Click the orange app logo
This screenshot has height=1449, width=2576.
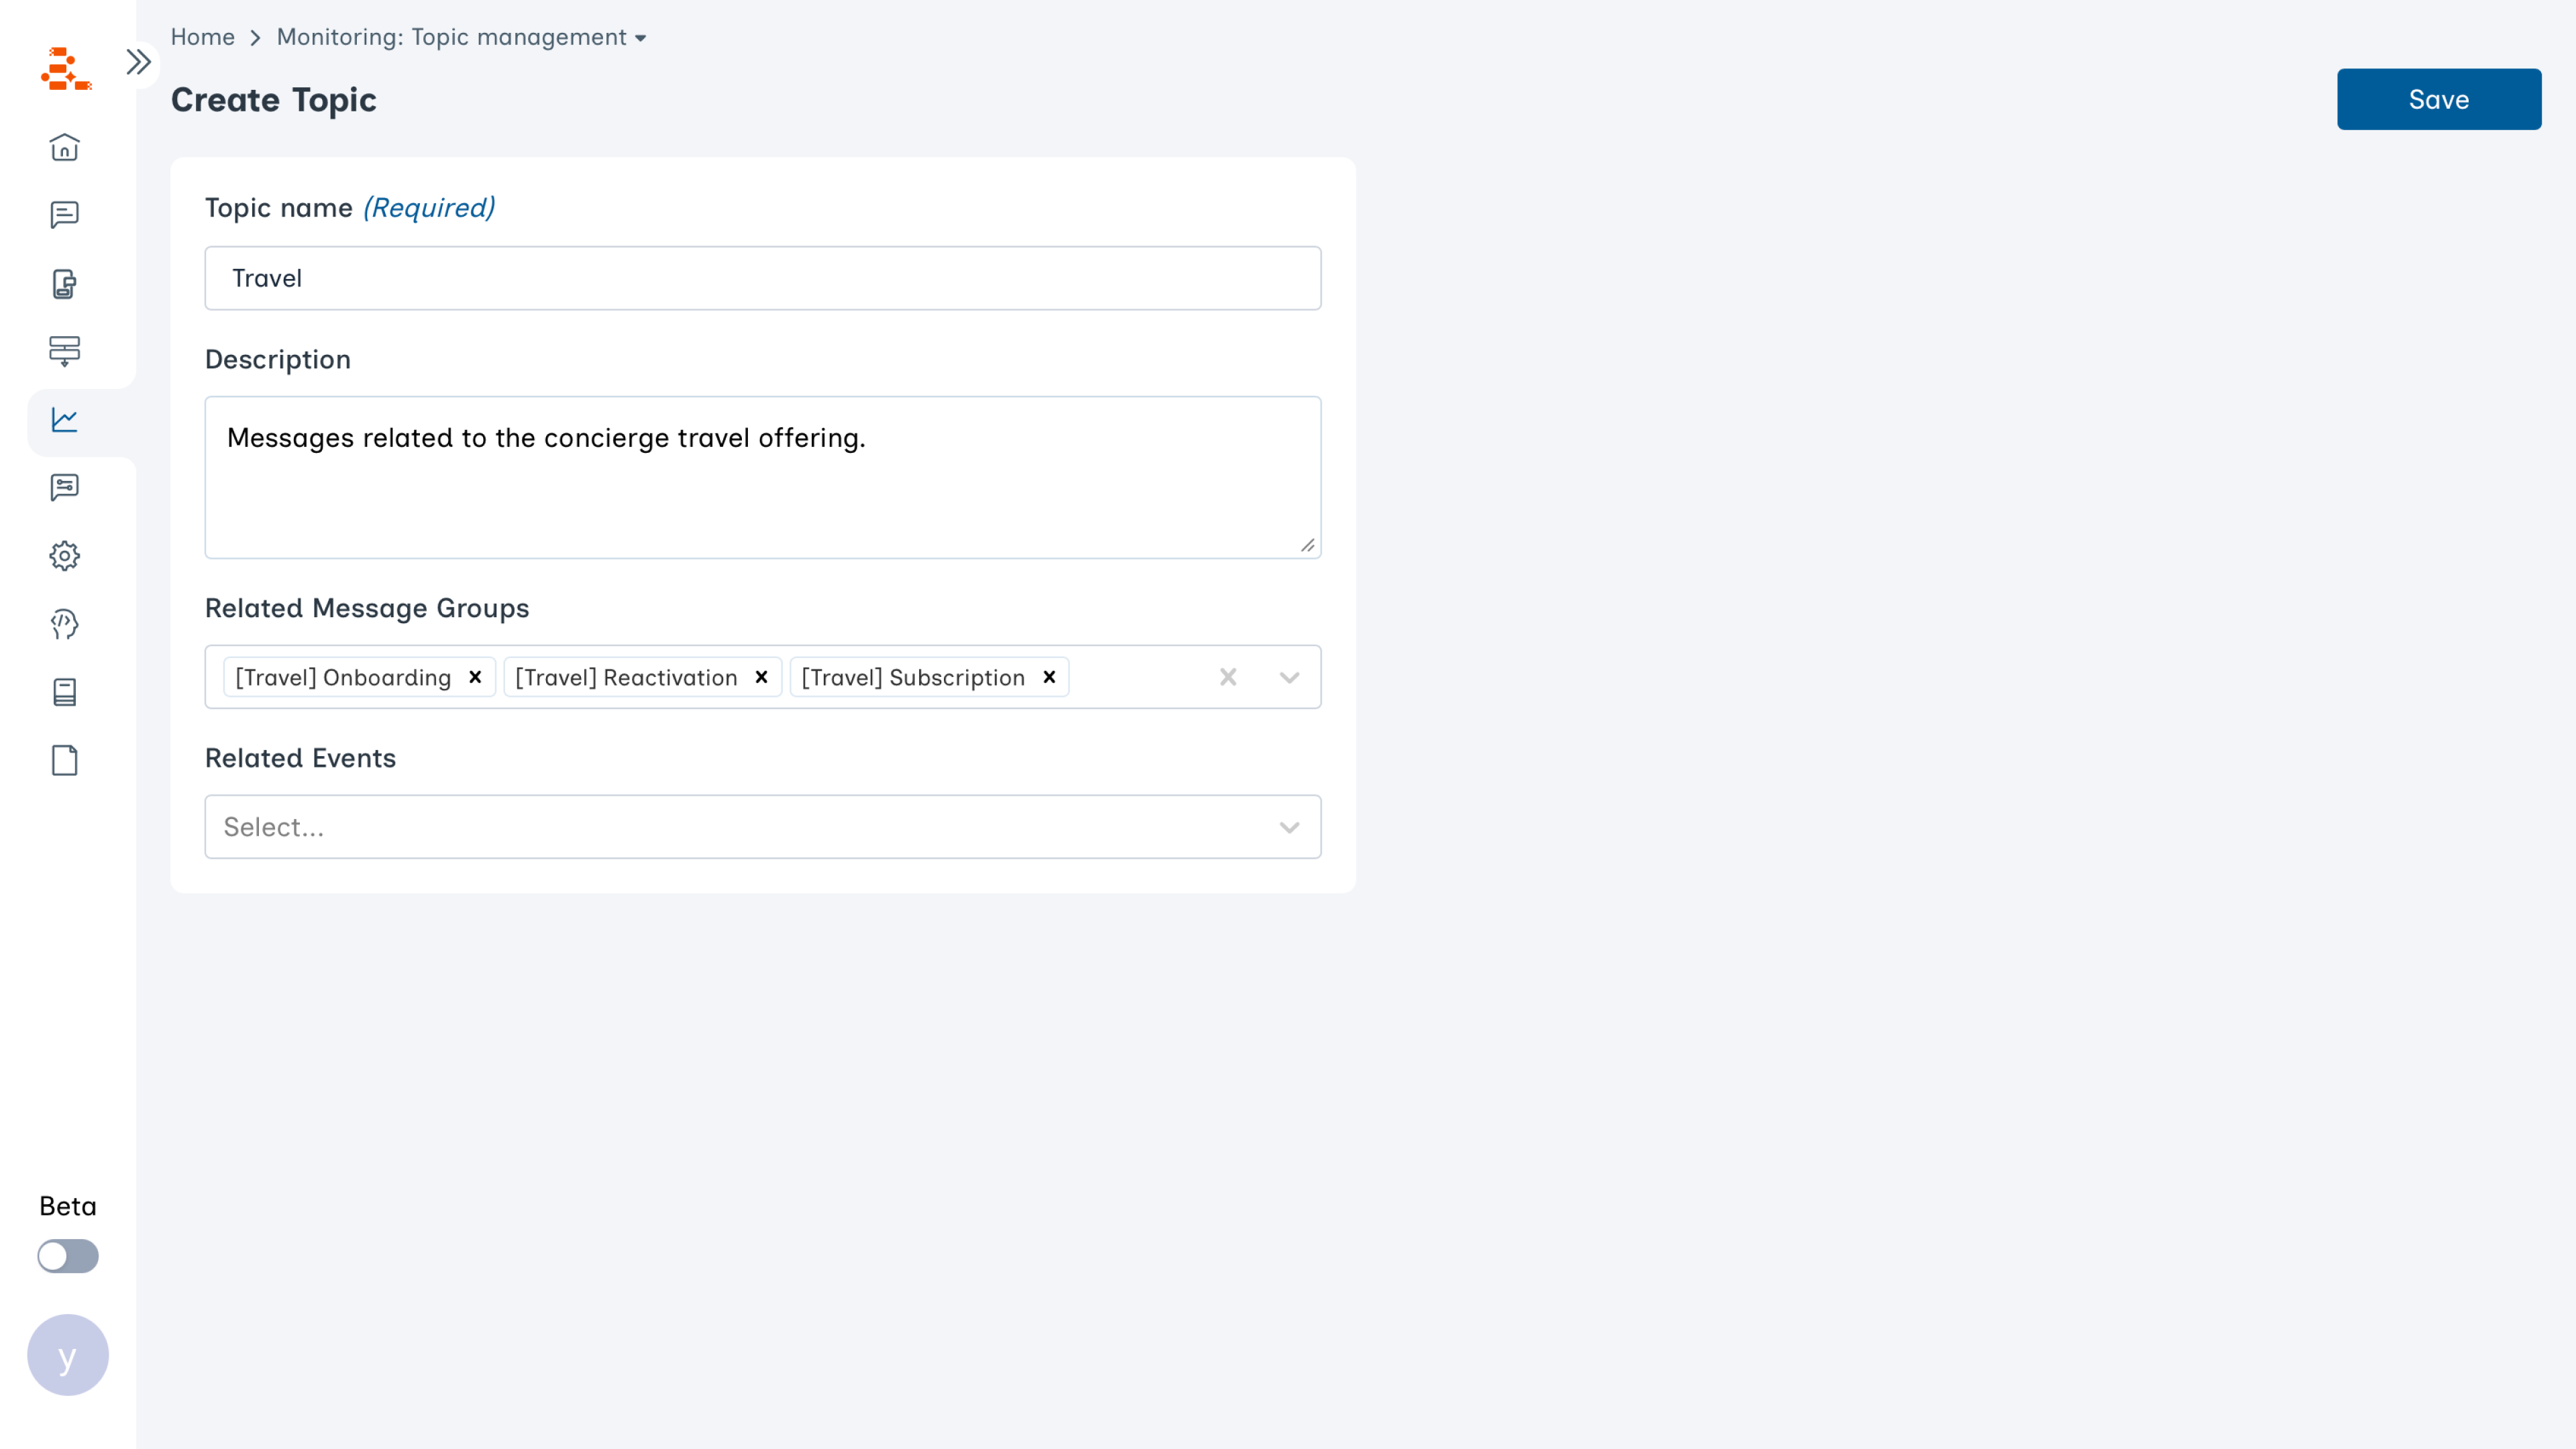[66, 69]
